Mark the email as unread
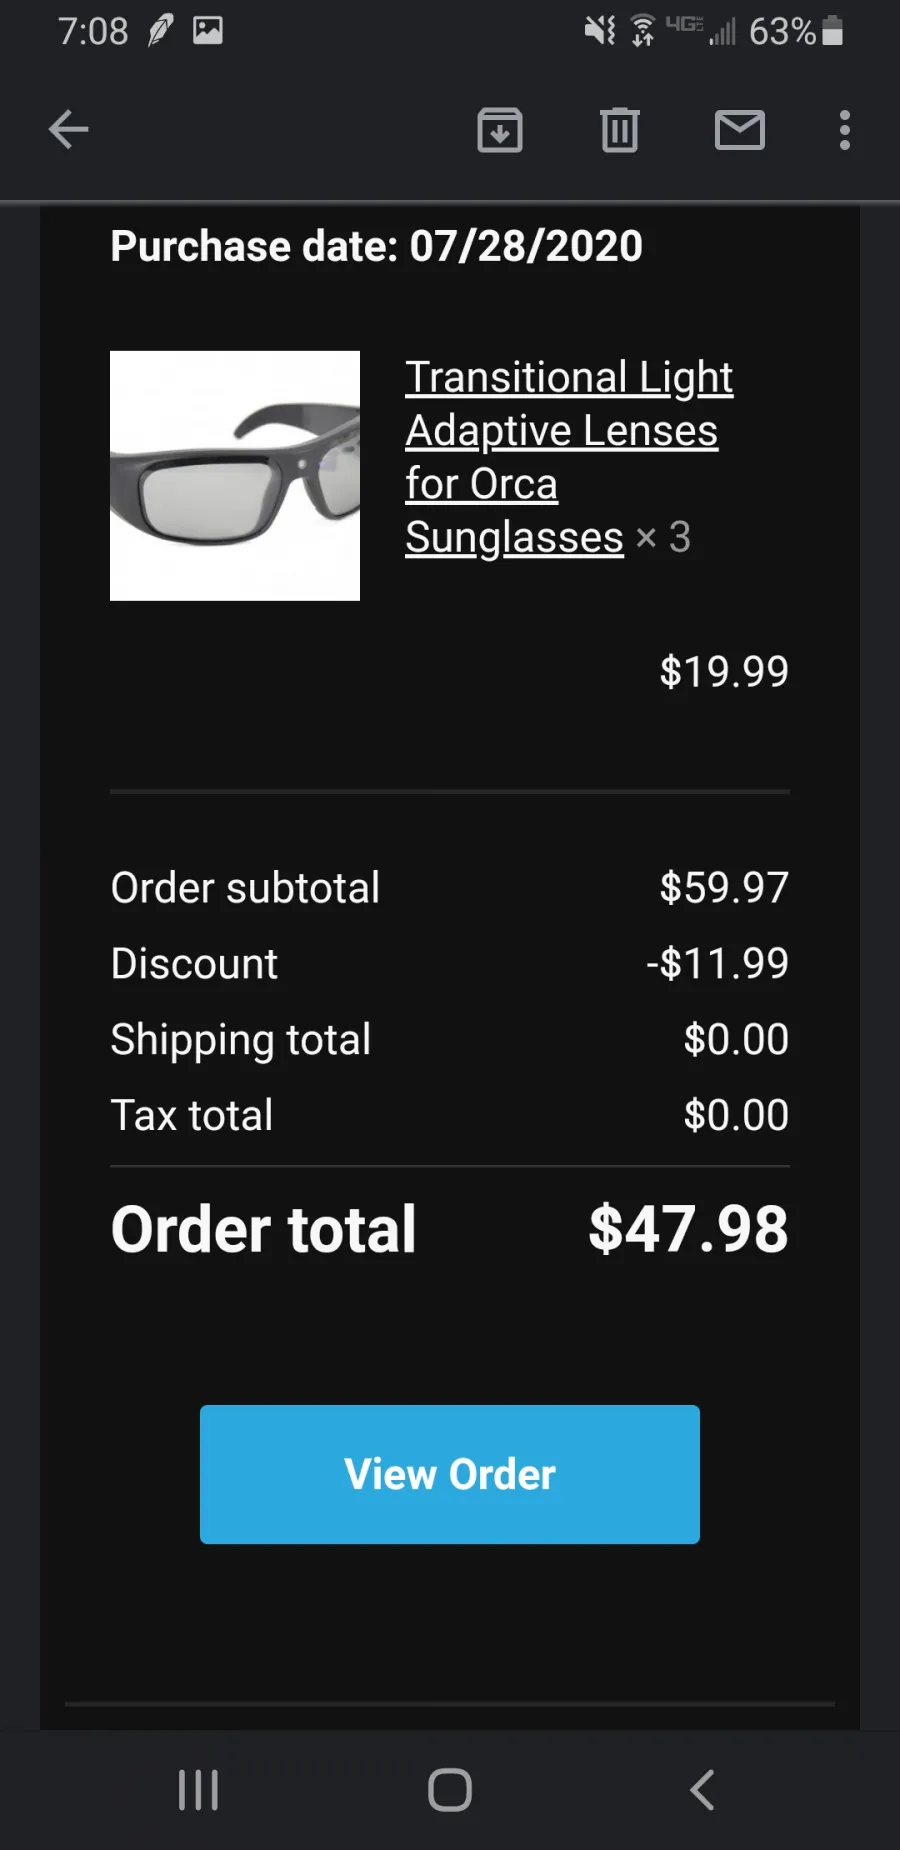 click(x=740, y=130)
